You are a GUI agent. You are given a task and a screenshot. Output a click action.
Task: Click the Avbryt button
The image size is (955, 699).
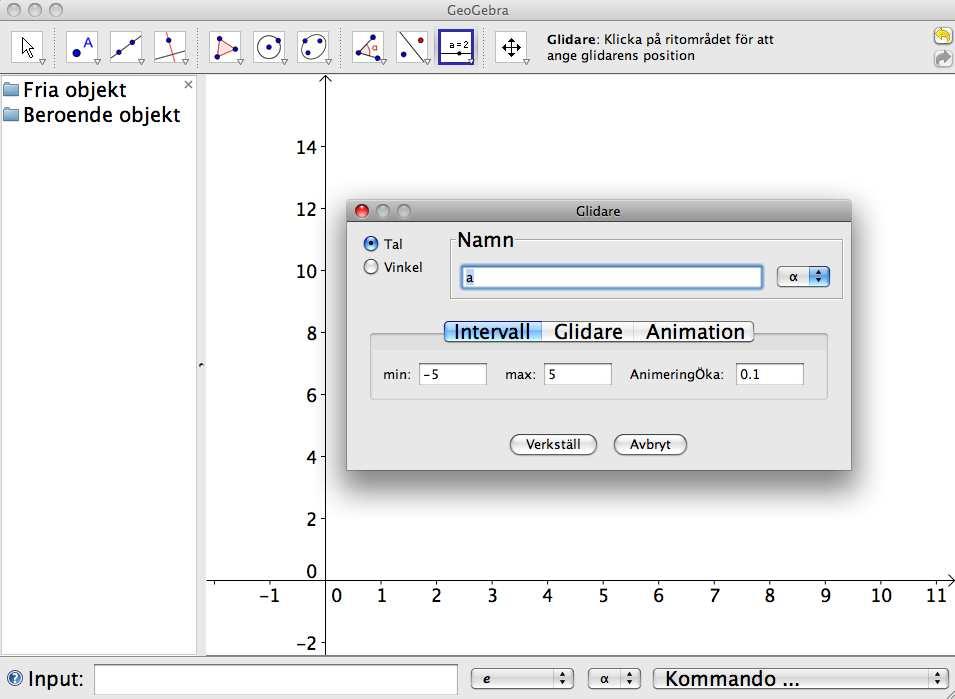point(650,444)
